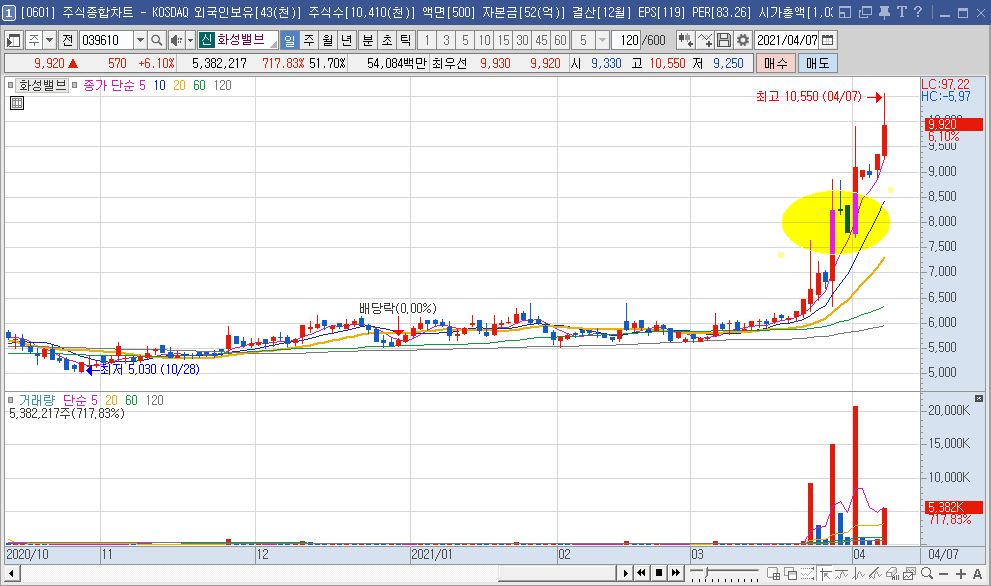Click the 화성밸브 chart label button
This screenshot has width=991, height=586.
click(x=42, y=85)
